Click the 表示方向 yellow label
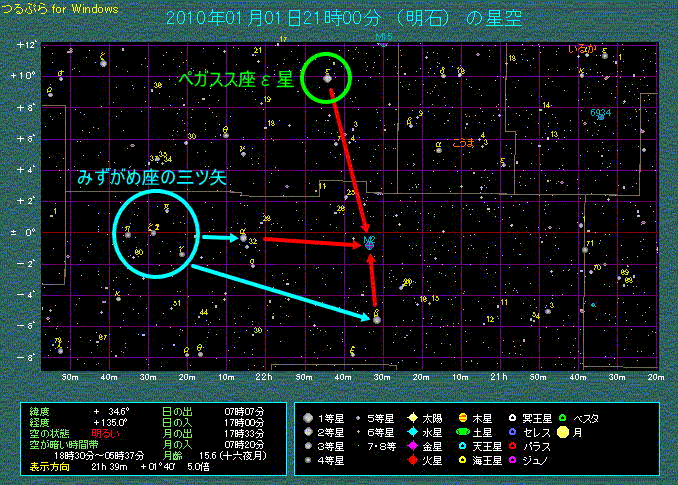Viewport: 678px width, 485px height. pyautogui.click(x=43, y=465)
